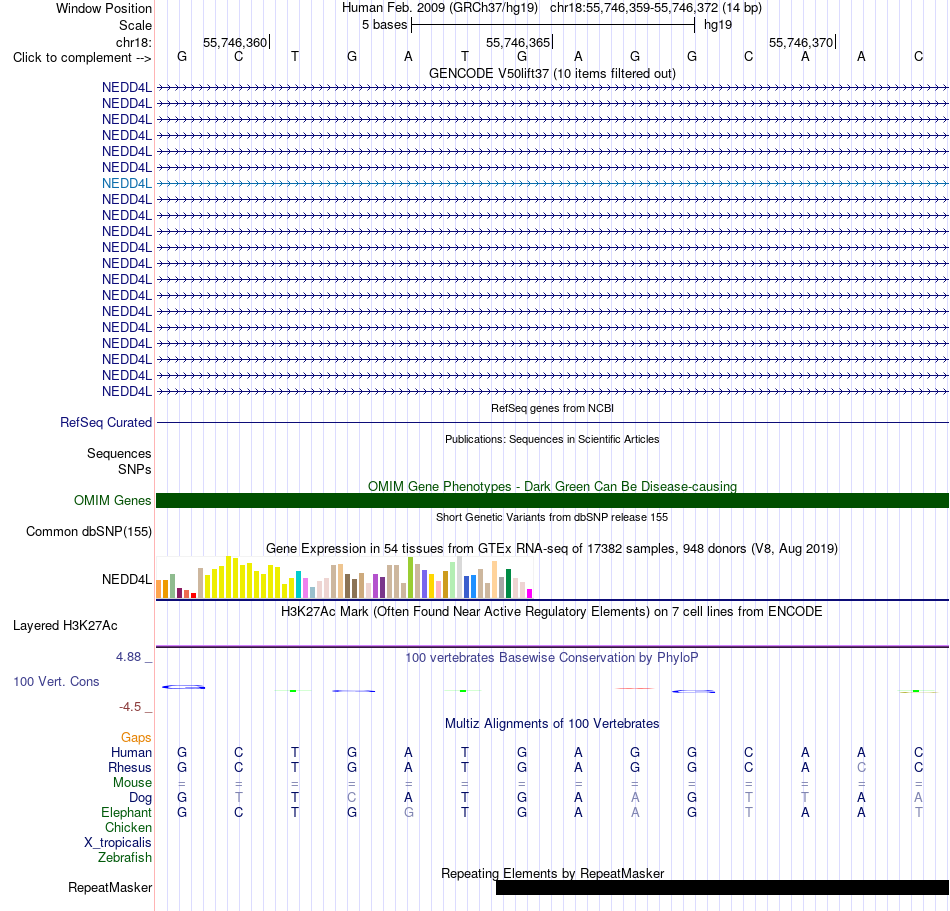Open 'Short Genetic Variants from dbSNP release 155'
Viewport: 950px width, 911px height.
pyautogui.click(x=552, y=517)
